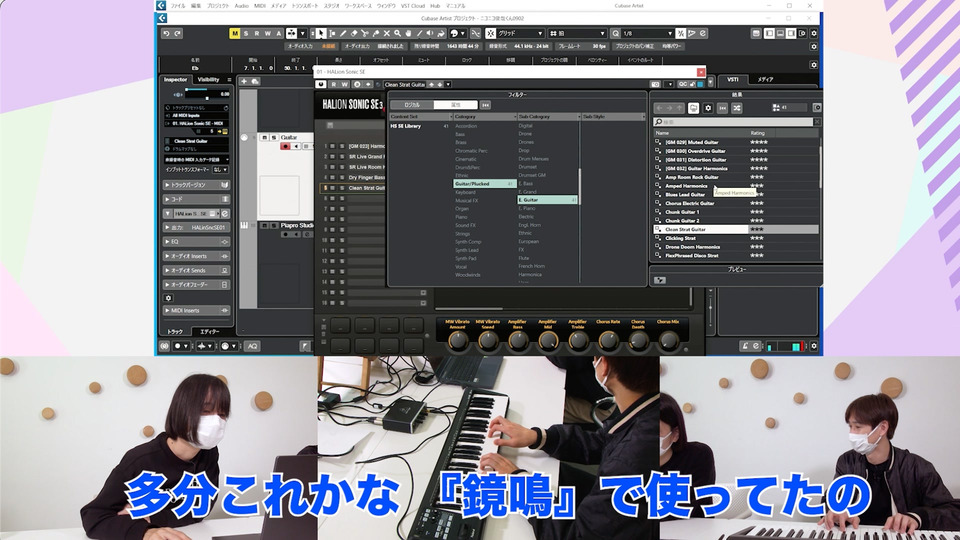Select the Zoom magnifier tool
The width and height of the screenshot is (960, 540).
pos(397,33)
